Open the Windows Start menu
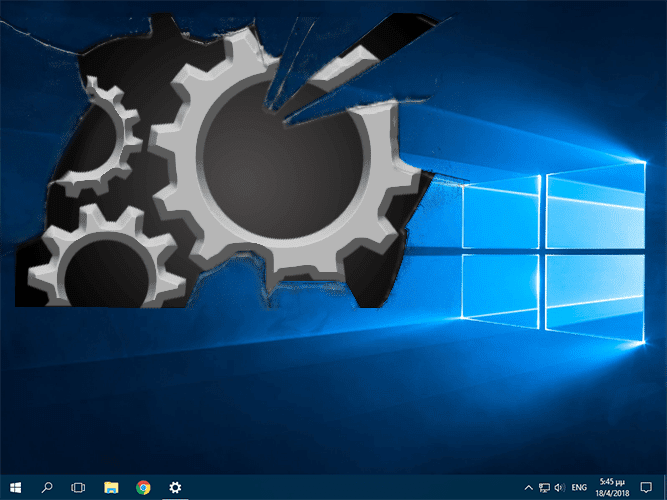This screenshot has width=667, height=500. tap(15, 487)
